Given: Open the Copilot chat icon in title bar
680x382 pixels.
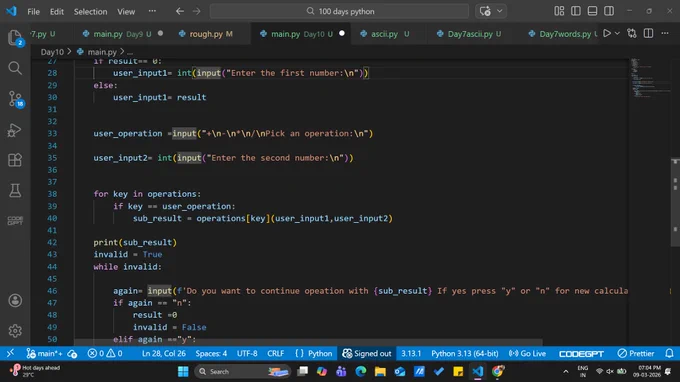Looking at the screenshot, I should pos(485,11).
